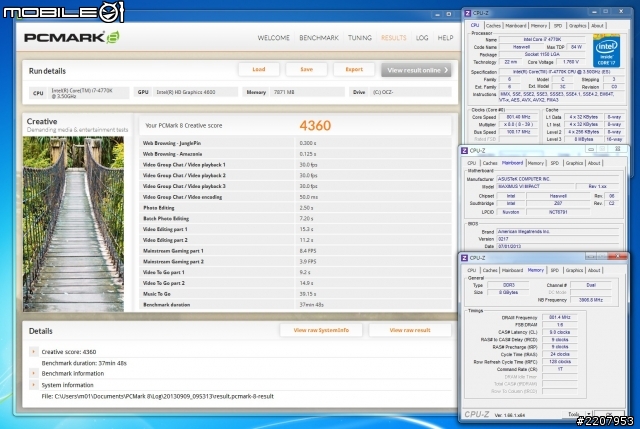
Task: Click the CPU-Z icon in the Mainboard window title
Action: 464,151
